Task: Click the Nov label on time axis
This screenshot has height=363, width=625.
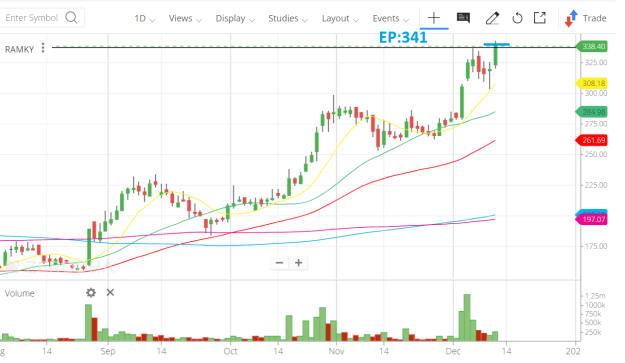Action: (336, 351)
